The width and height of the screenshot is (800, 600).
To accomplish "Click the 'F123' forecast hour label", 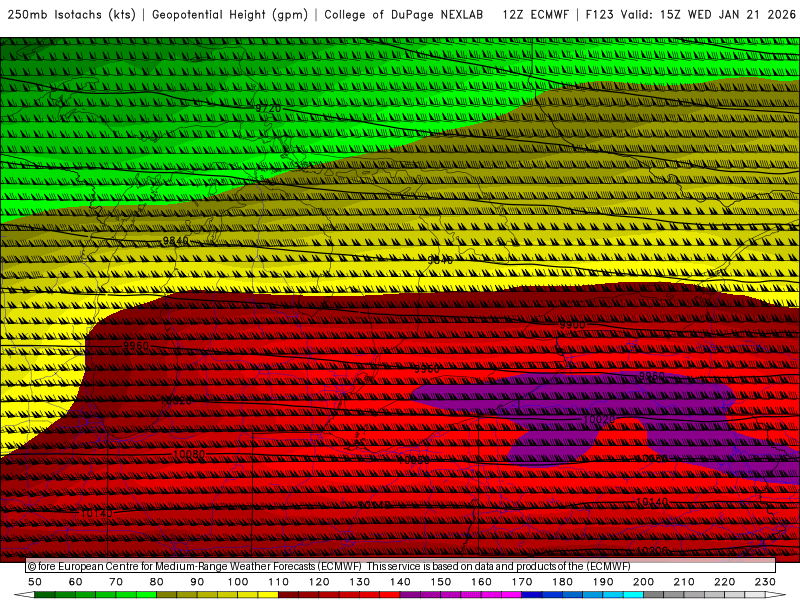I will pos(599,15).
